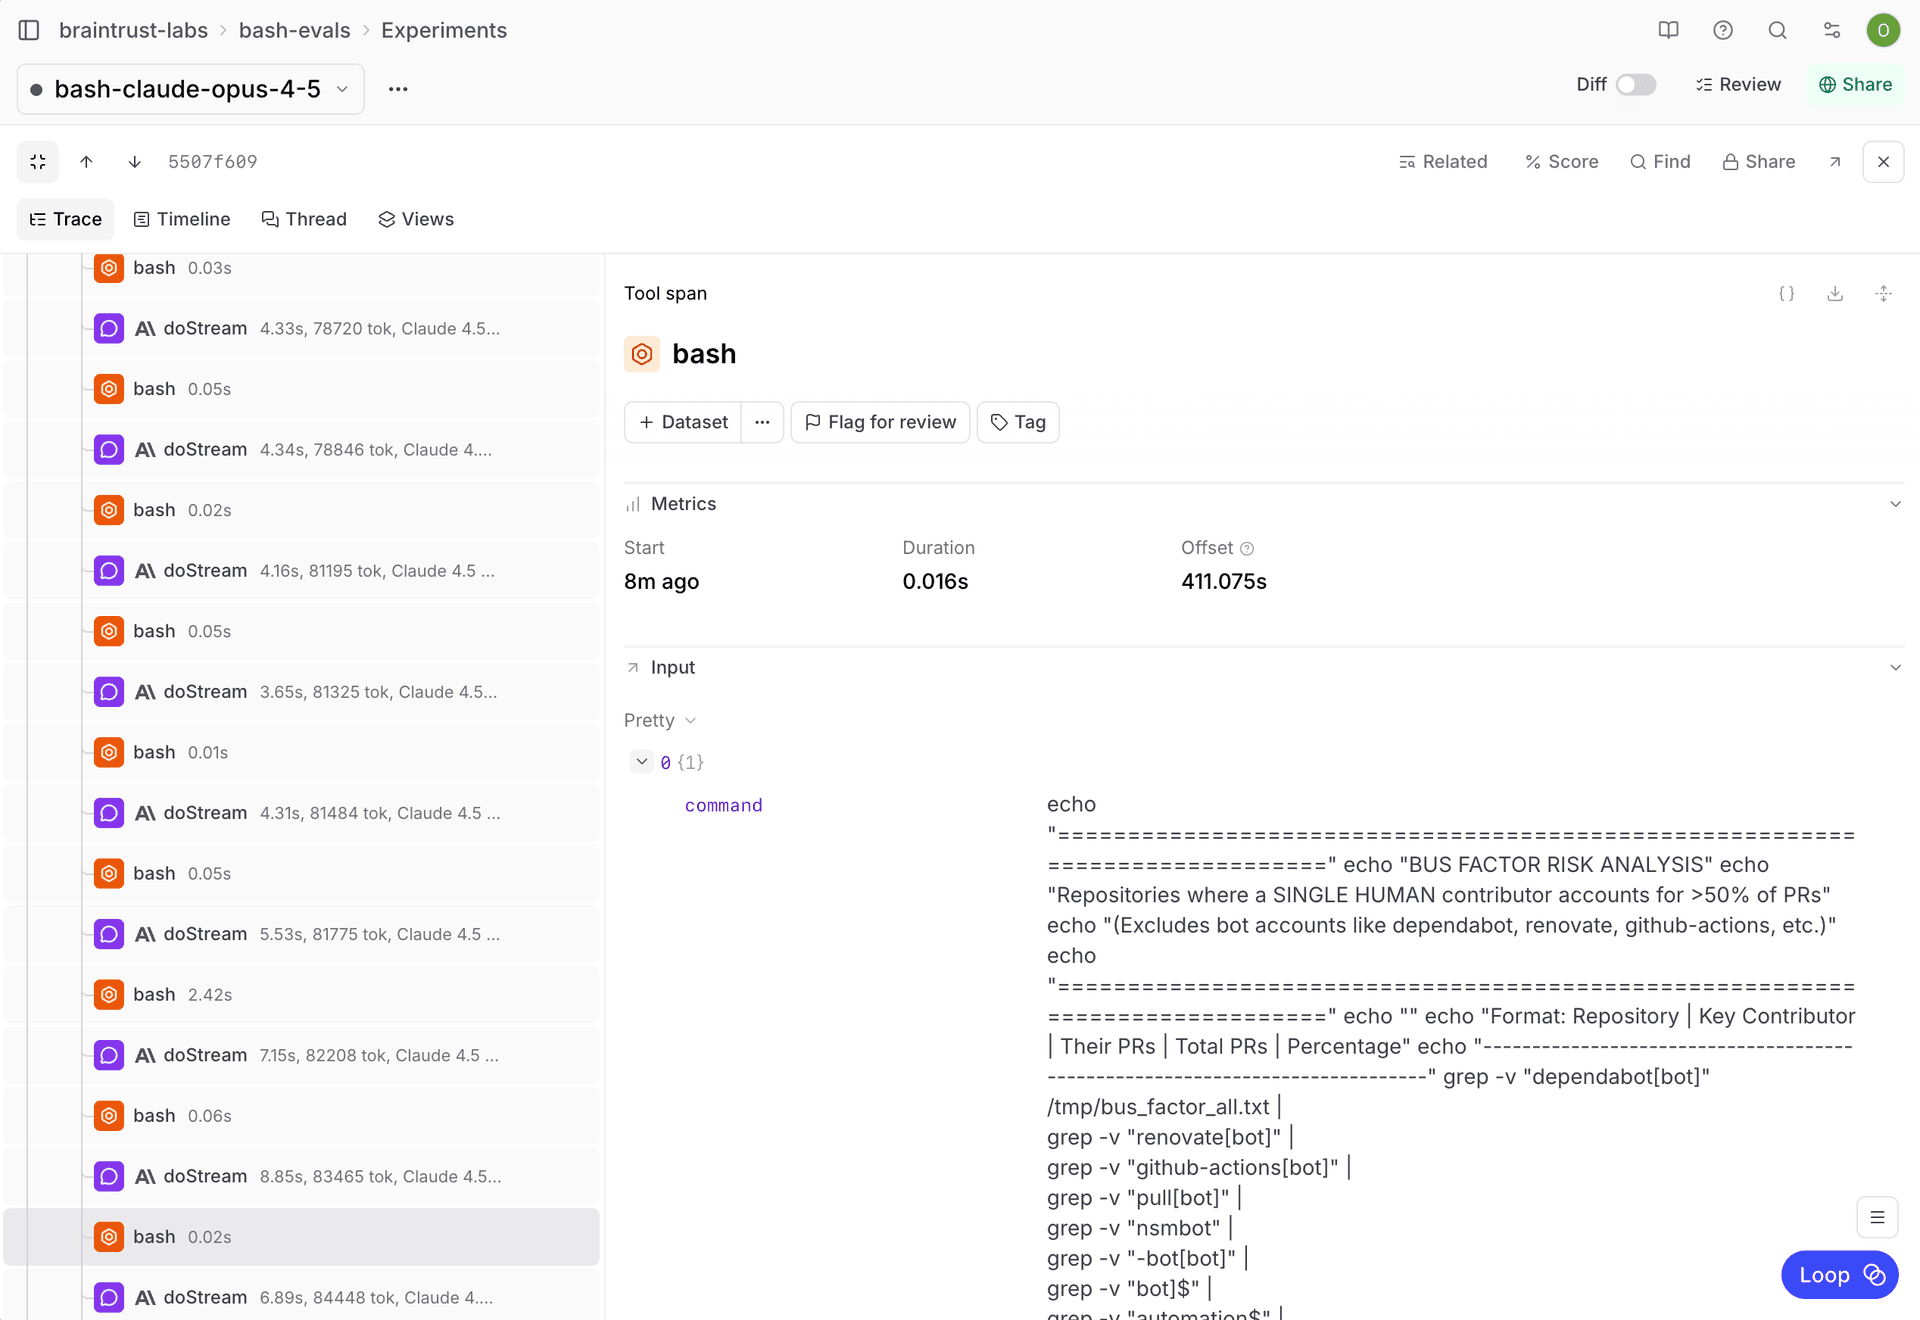Image resolution: width=1920 pixels, height=1320 pixels.
Task: Open the Pretty format dropdown
Action: click(x=659, y=720)
